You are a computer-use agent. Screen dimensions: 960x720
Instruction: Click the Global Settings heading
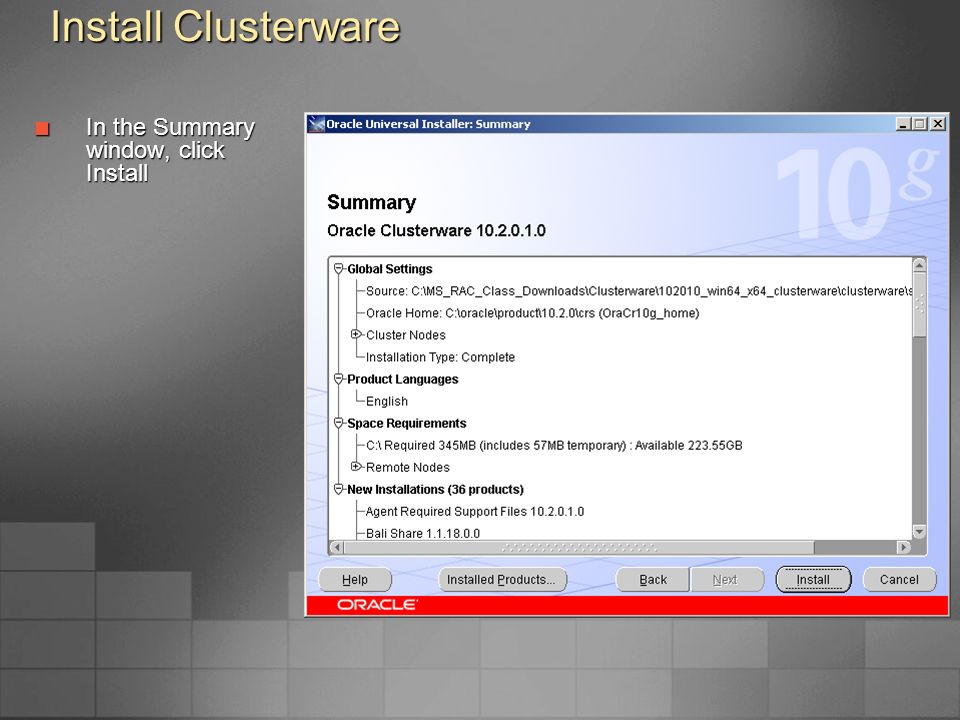(389, 269)
